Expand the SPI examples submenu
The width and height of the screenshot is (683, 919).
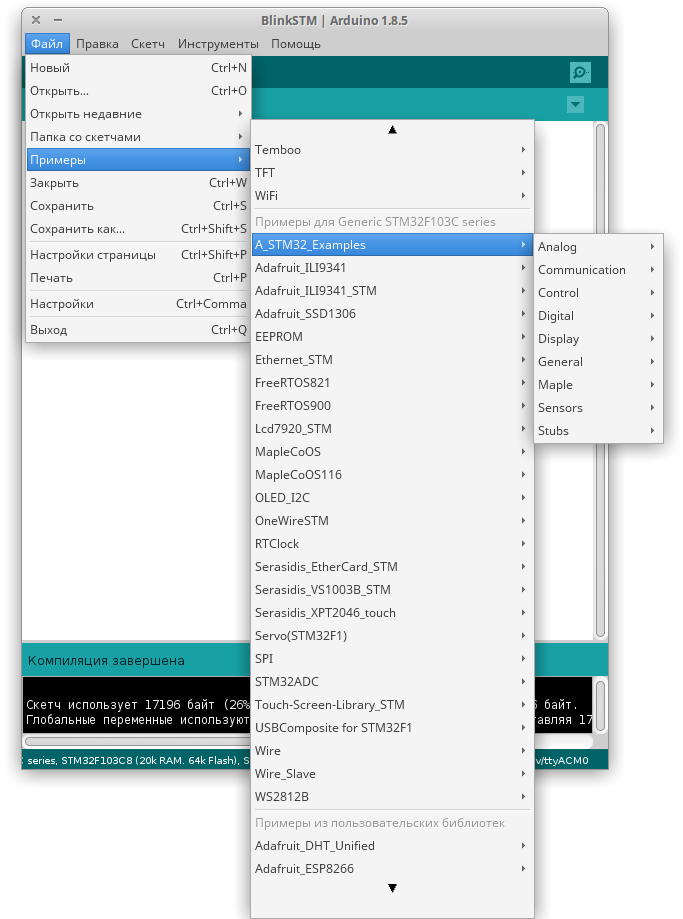click(392, 658)
